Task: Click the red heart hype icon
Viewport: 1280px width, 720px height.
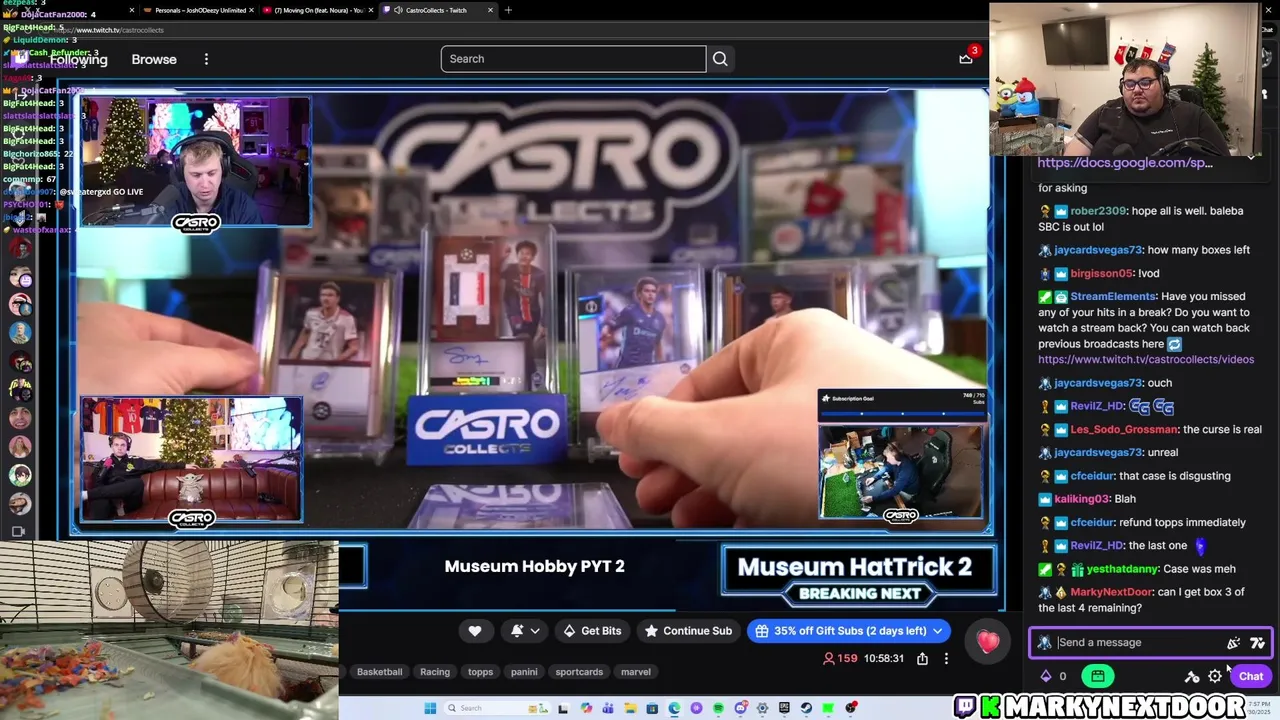Action: click(988, 642)
